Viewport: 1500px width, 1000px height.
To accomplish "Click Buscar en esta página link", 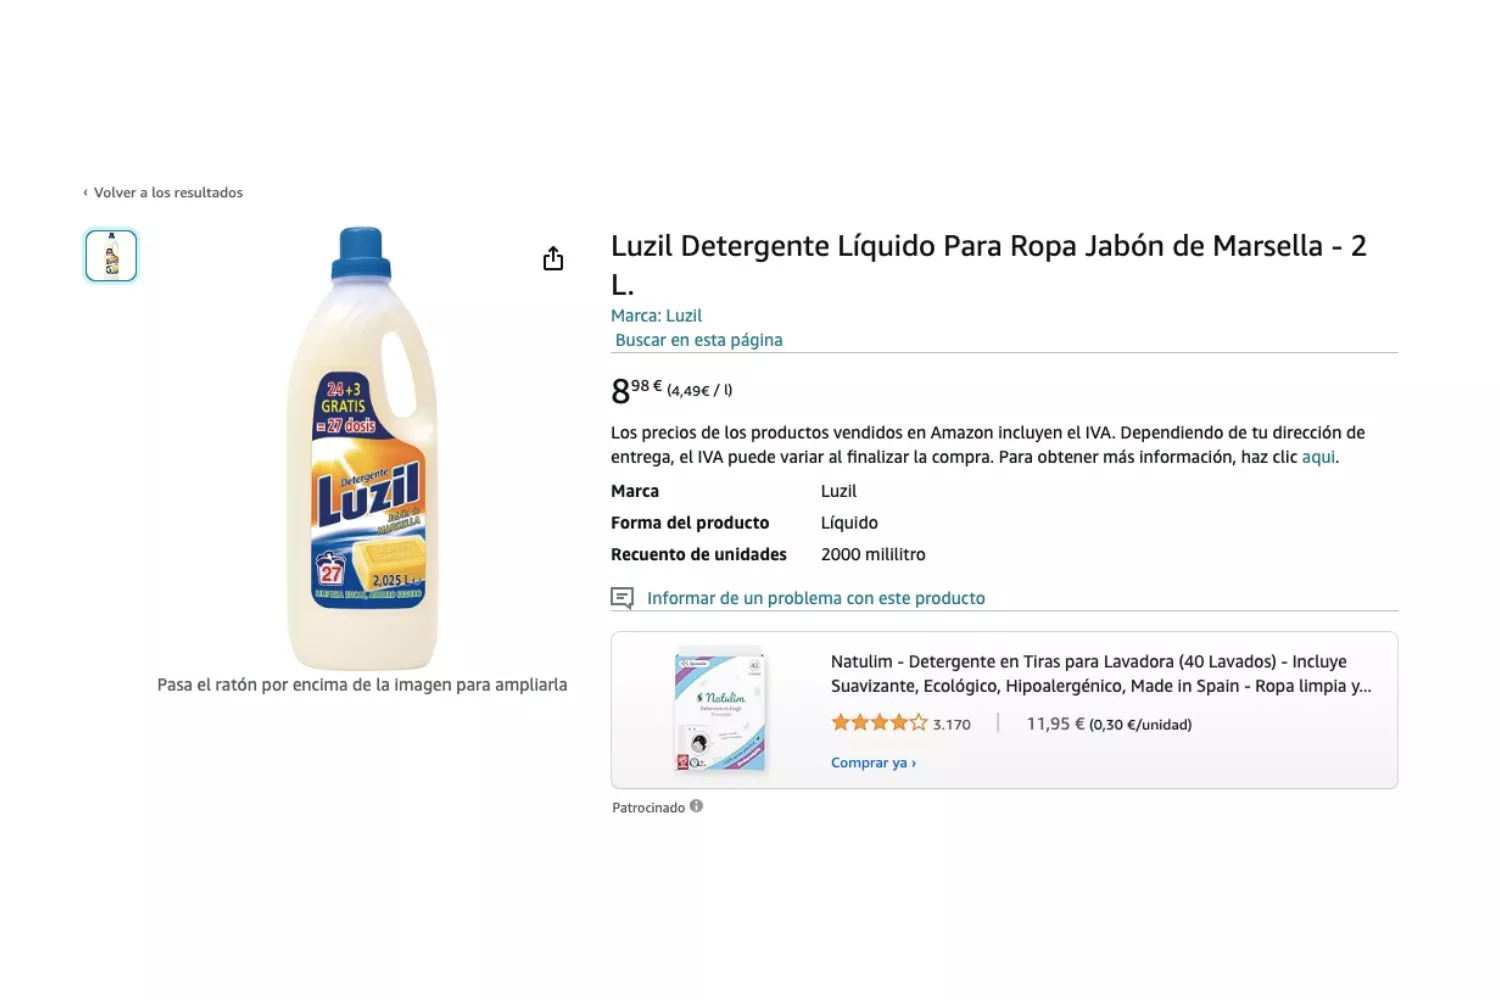I will pyautogui.click(x=698, y=340).
